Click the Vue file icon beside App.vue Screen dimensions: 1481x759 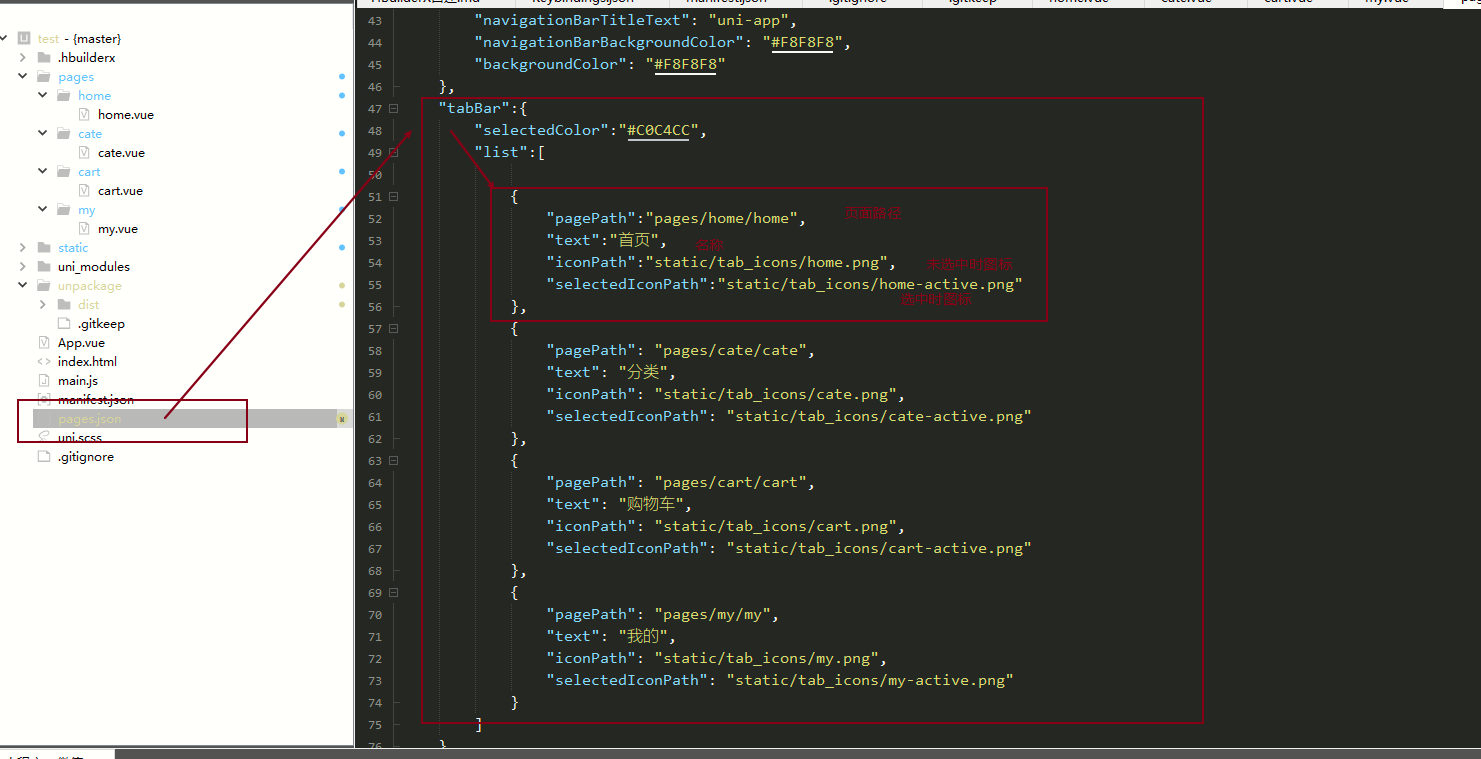click(x=43, y=343)
